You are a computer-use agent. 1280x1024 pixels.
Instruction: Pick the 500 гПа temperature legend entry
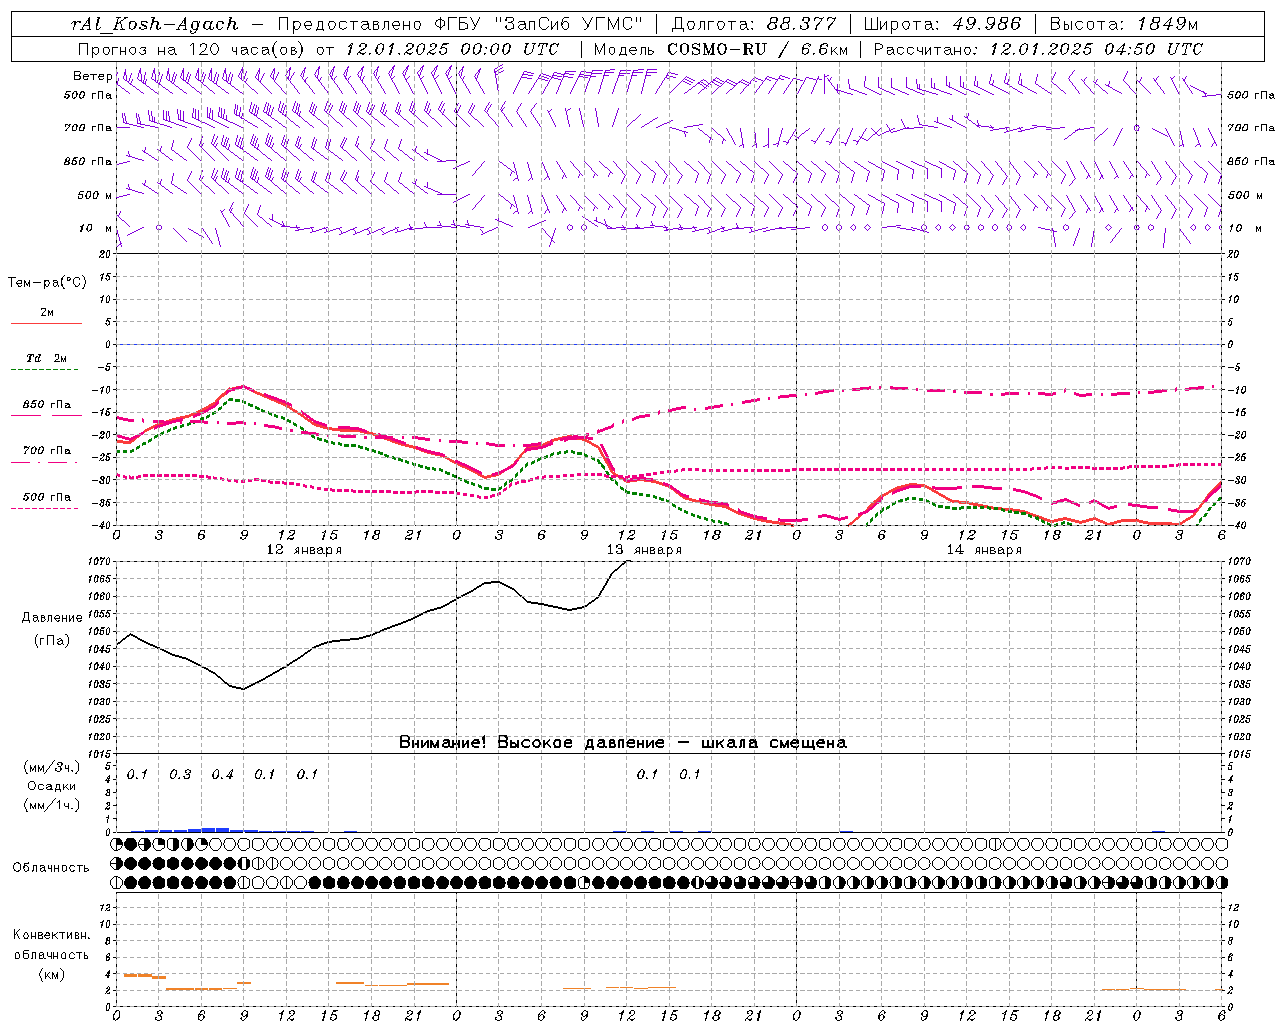46,497
